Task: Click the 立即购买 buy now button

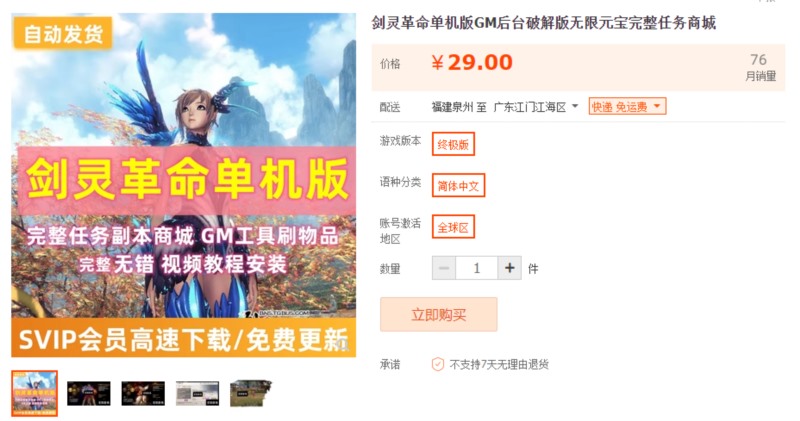Action: coord(438,315)
